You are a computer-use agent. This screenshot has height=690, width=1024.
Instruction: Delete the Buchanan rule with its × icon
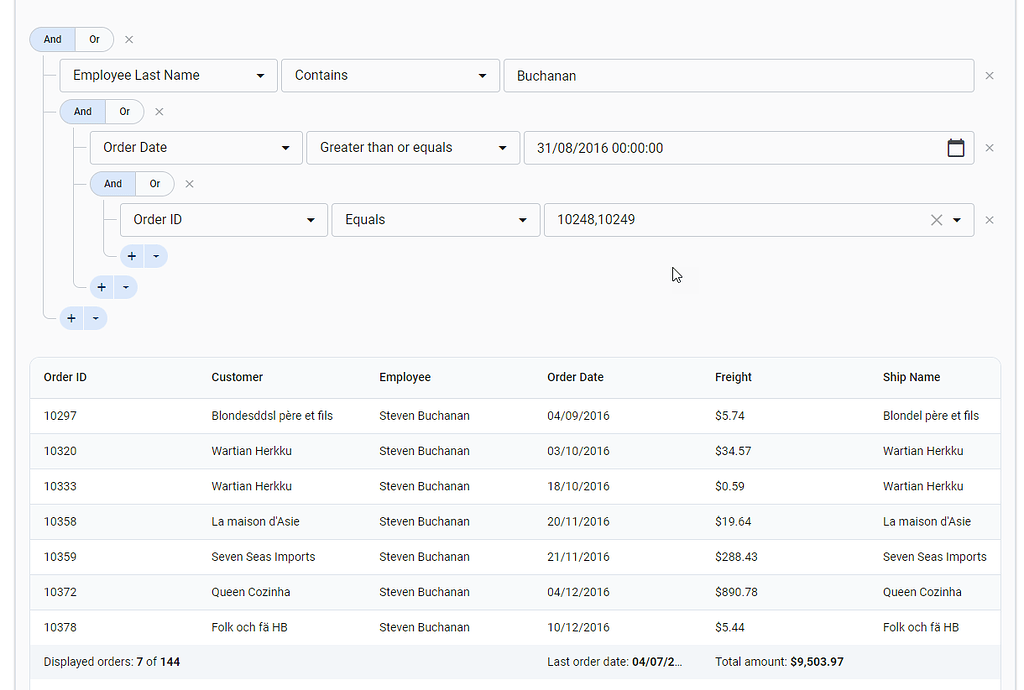click(988, 75)
